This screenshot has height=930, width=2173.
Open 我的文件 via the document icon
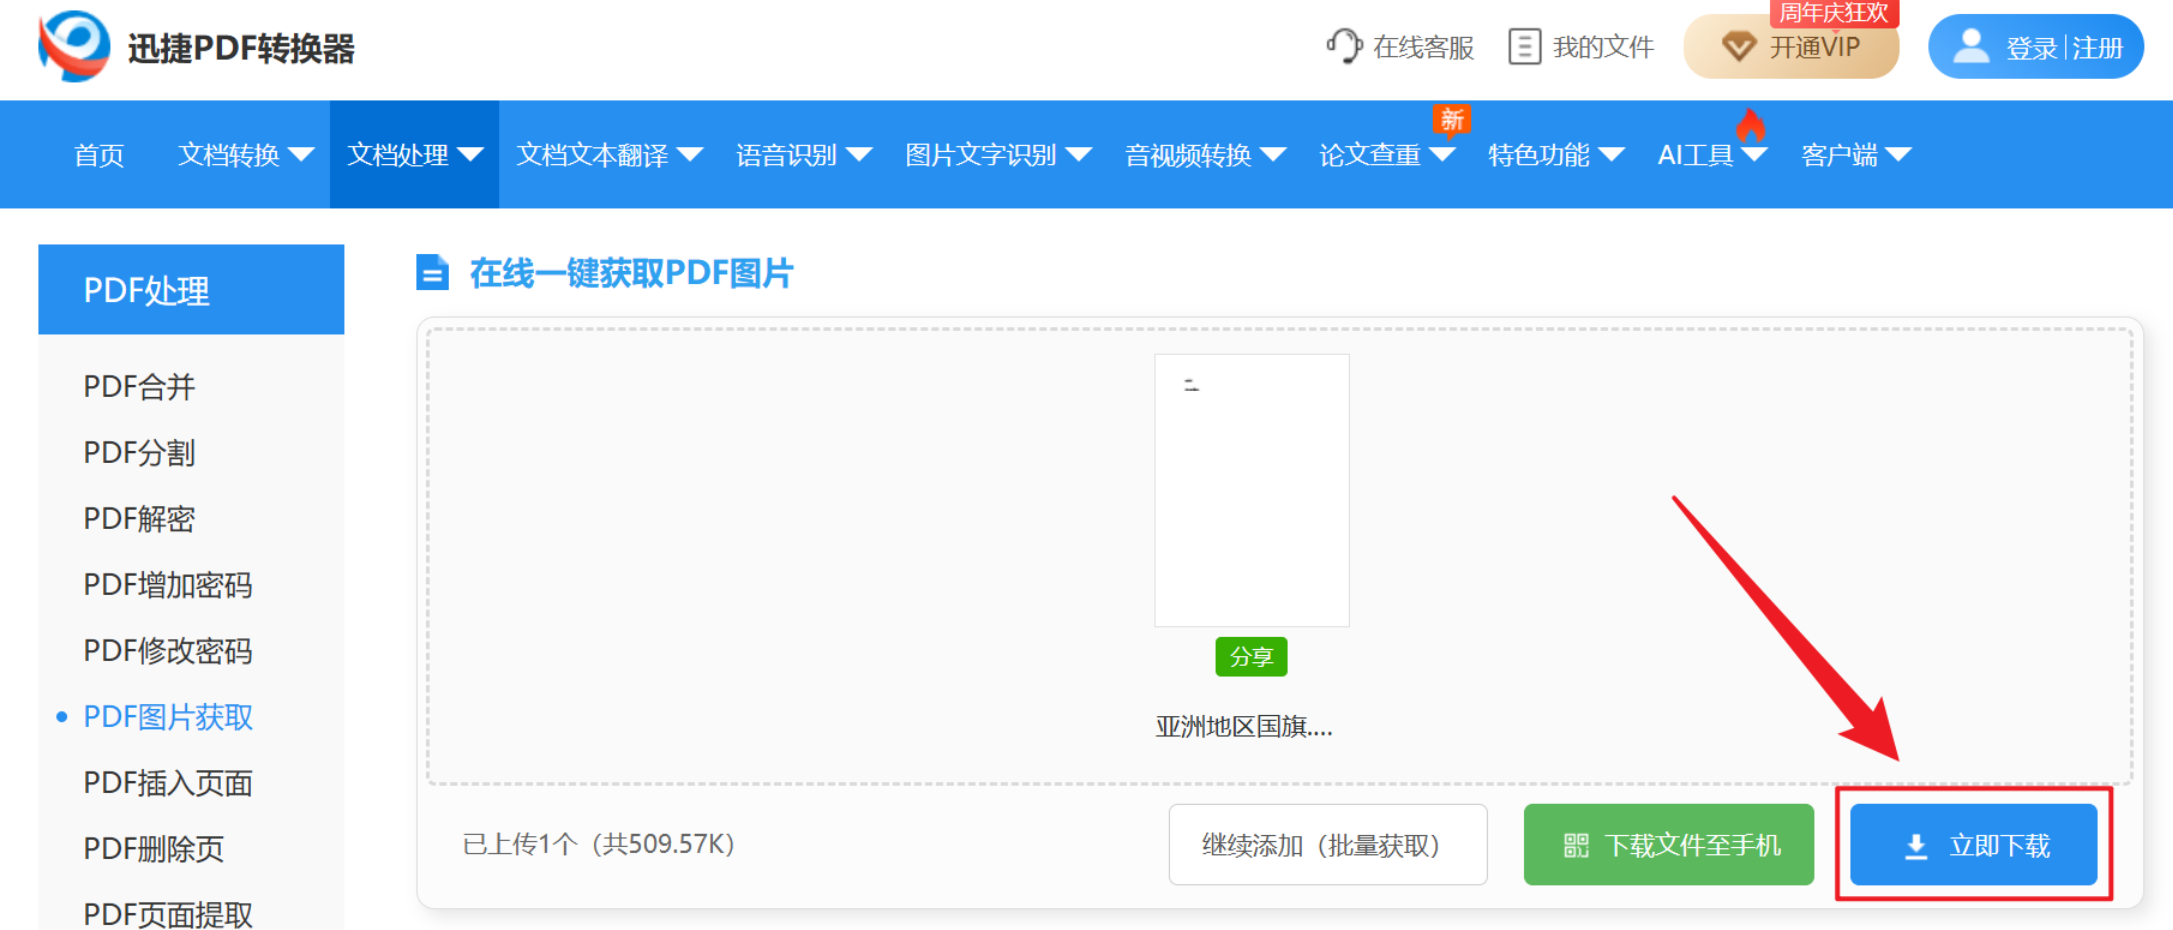pyautogui.click(x=1524, y=46)
